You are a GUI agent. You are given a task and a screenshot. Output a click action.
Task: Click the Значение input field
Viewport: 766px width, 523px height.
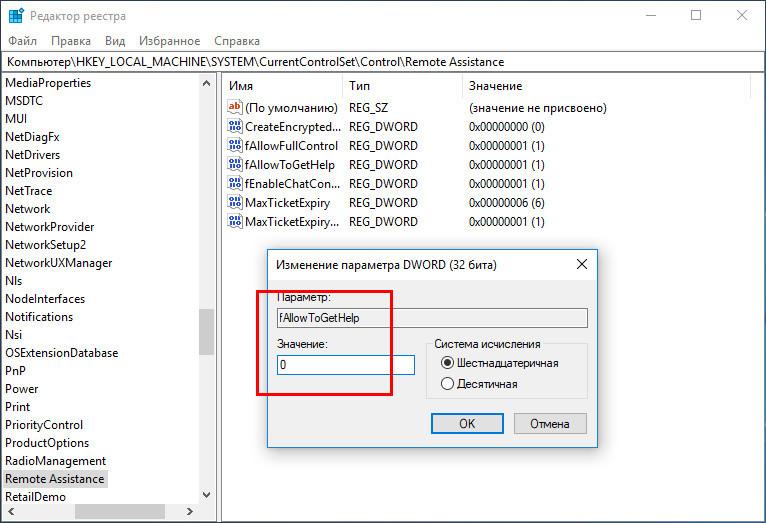pyautogui.click(x=345, y=365)
